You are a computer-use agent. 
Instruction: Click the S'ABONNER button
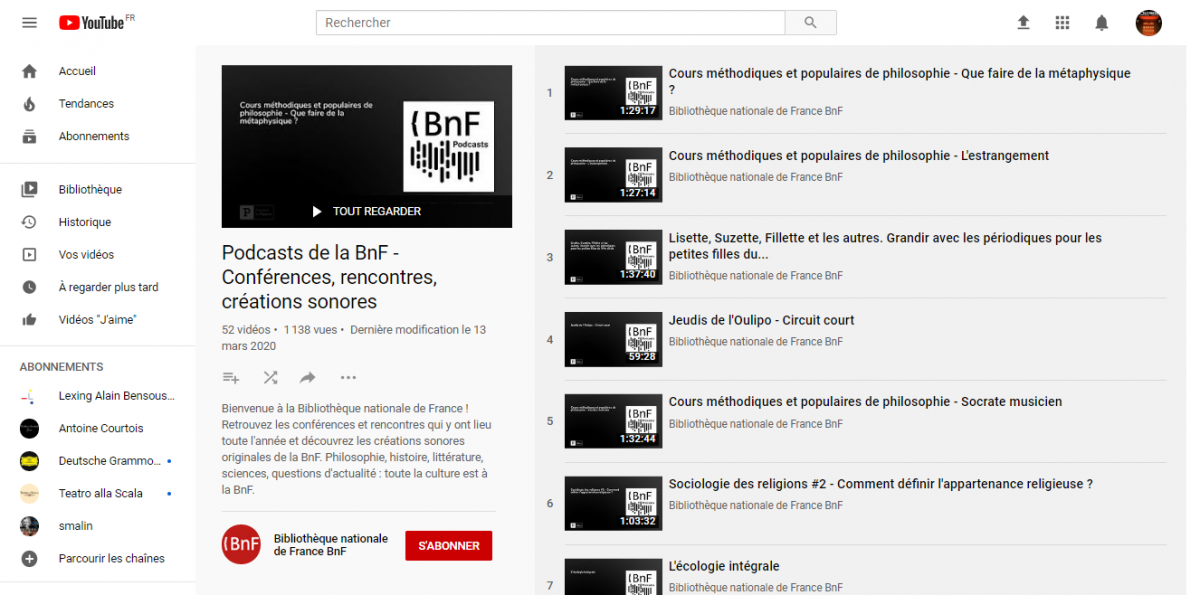[448, 546]
